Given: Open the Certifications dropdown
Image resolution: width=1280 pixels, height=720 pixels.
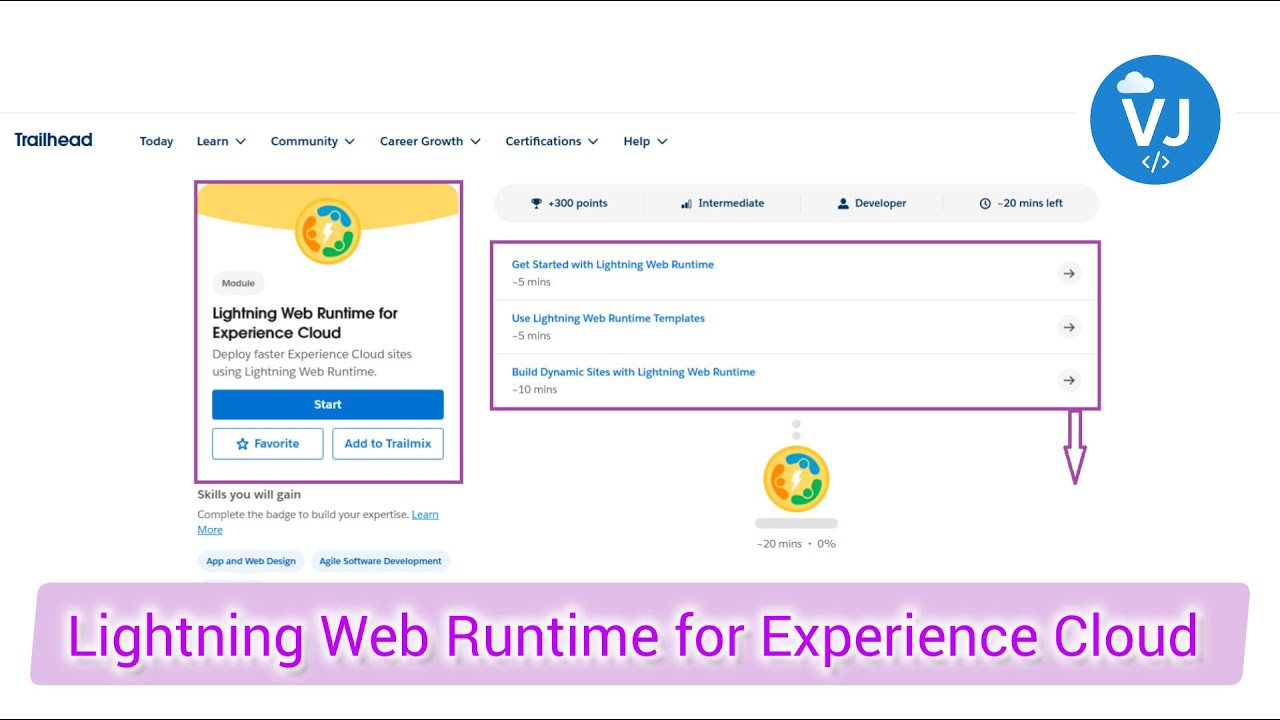Looking at the screenshot, I should pyautogui.click(x=552, y=142).
